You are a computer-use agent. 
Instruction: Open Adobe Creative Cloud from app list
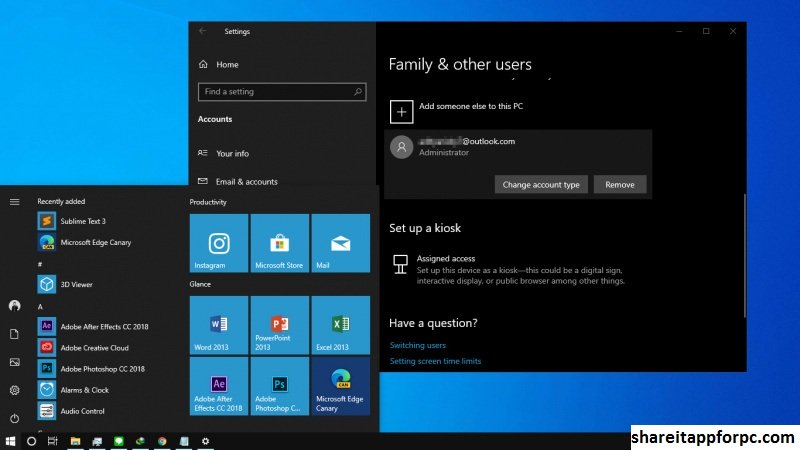(x=94, y=347)
